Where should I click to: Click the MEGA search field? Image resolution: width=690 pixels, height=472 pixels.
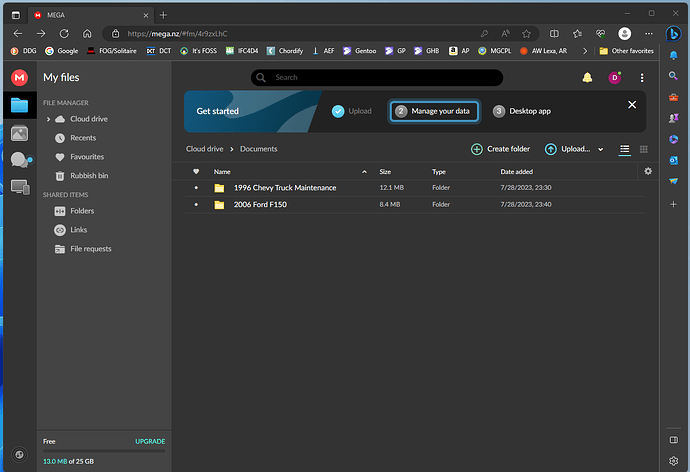pos(377,78)
